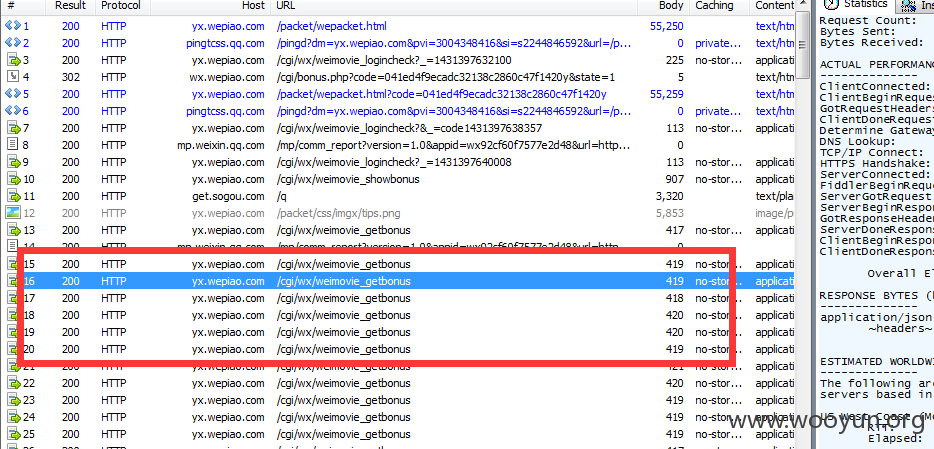Sort sessions by Body column header

pos(671,5)
